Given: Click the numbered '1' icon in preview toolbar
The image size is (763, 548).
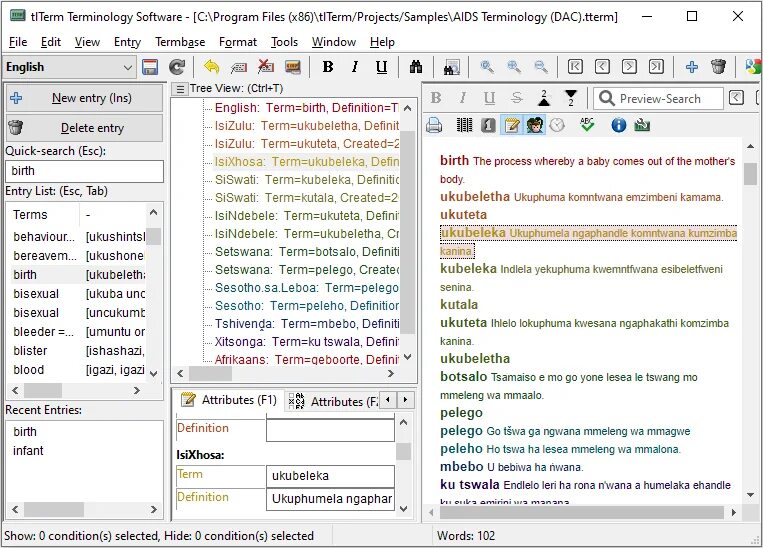Looking at the screenshot, I should tap(488, 126).
